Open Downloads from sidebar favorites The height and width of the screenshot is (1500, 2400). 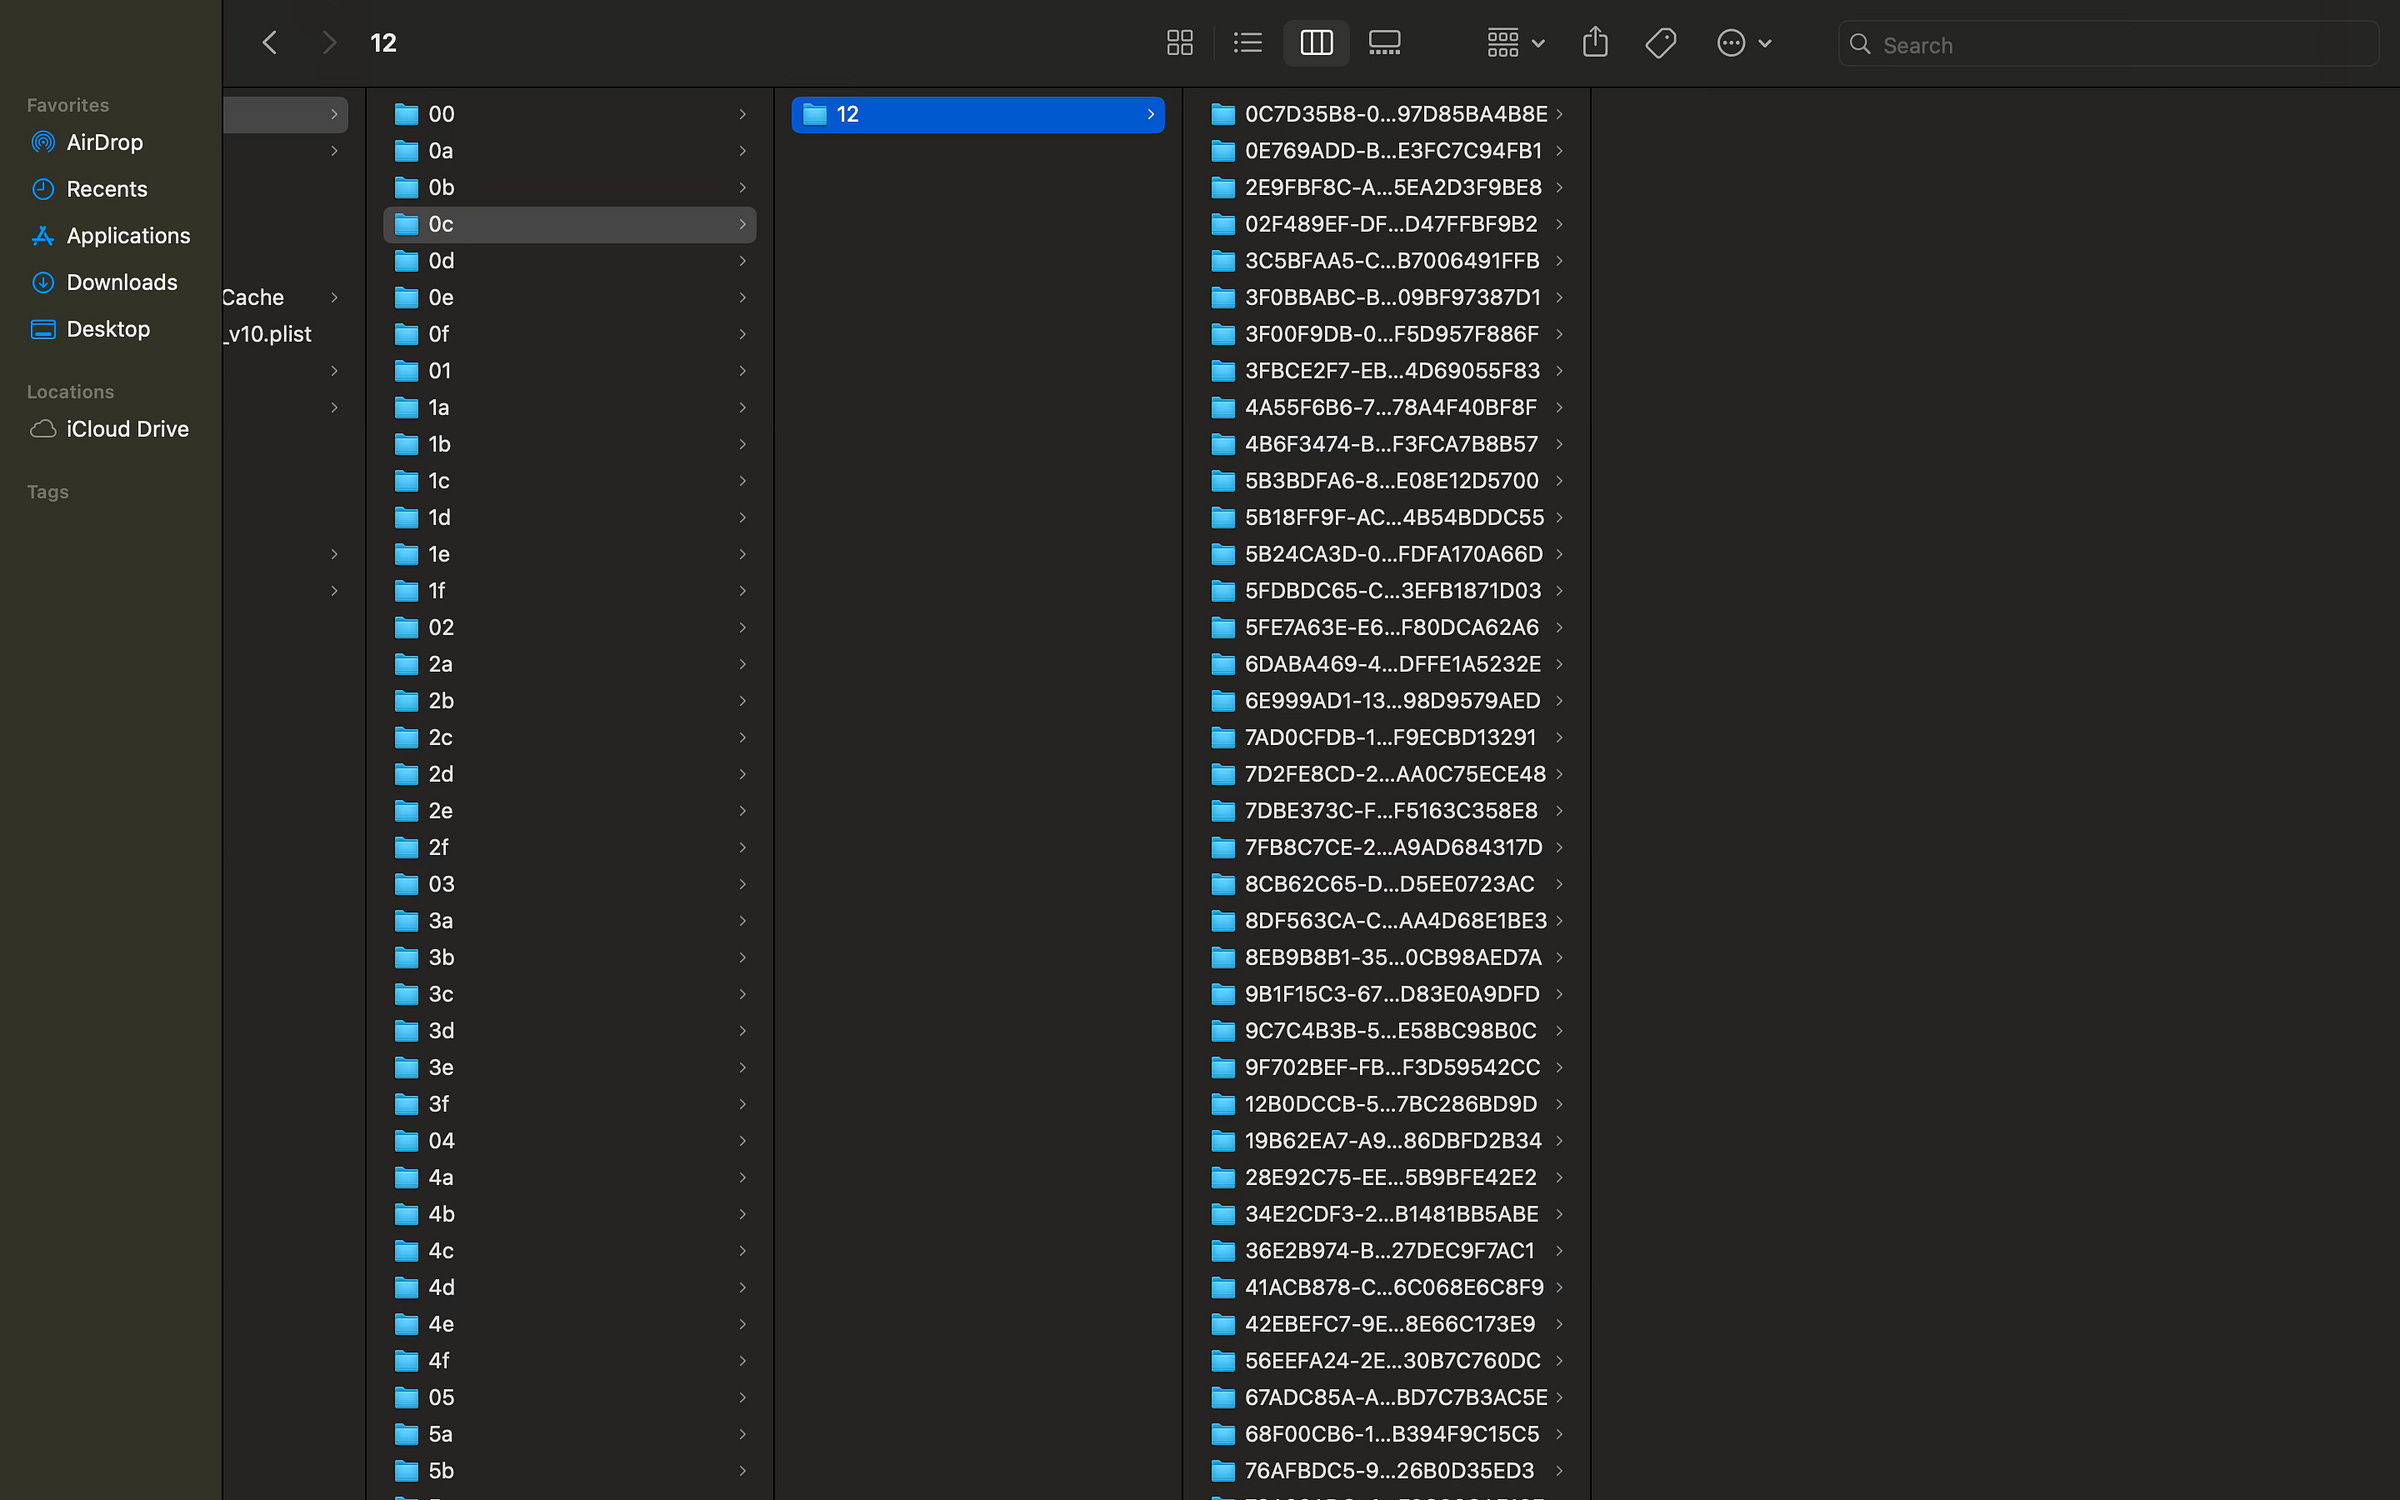tap(121, 282)
